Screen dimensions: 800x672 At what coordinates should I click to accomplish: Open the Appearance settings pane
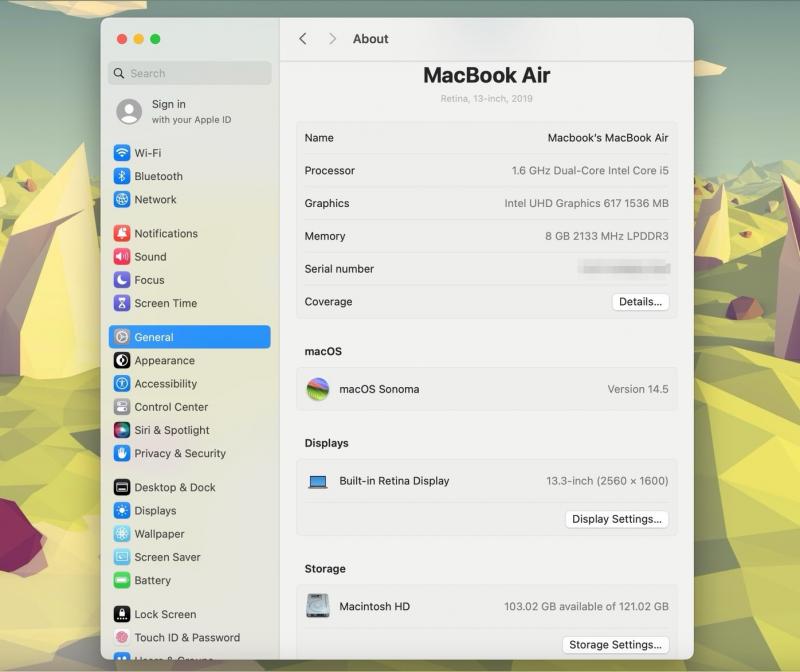(164, 361)
